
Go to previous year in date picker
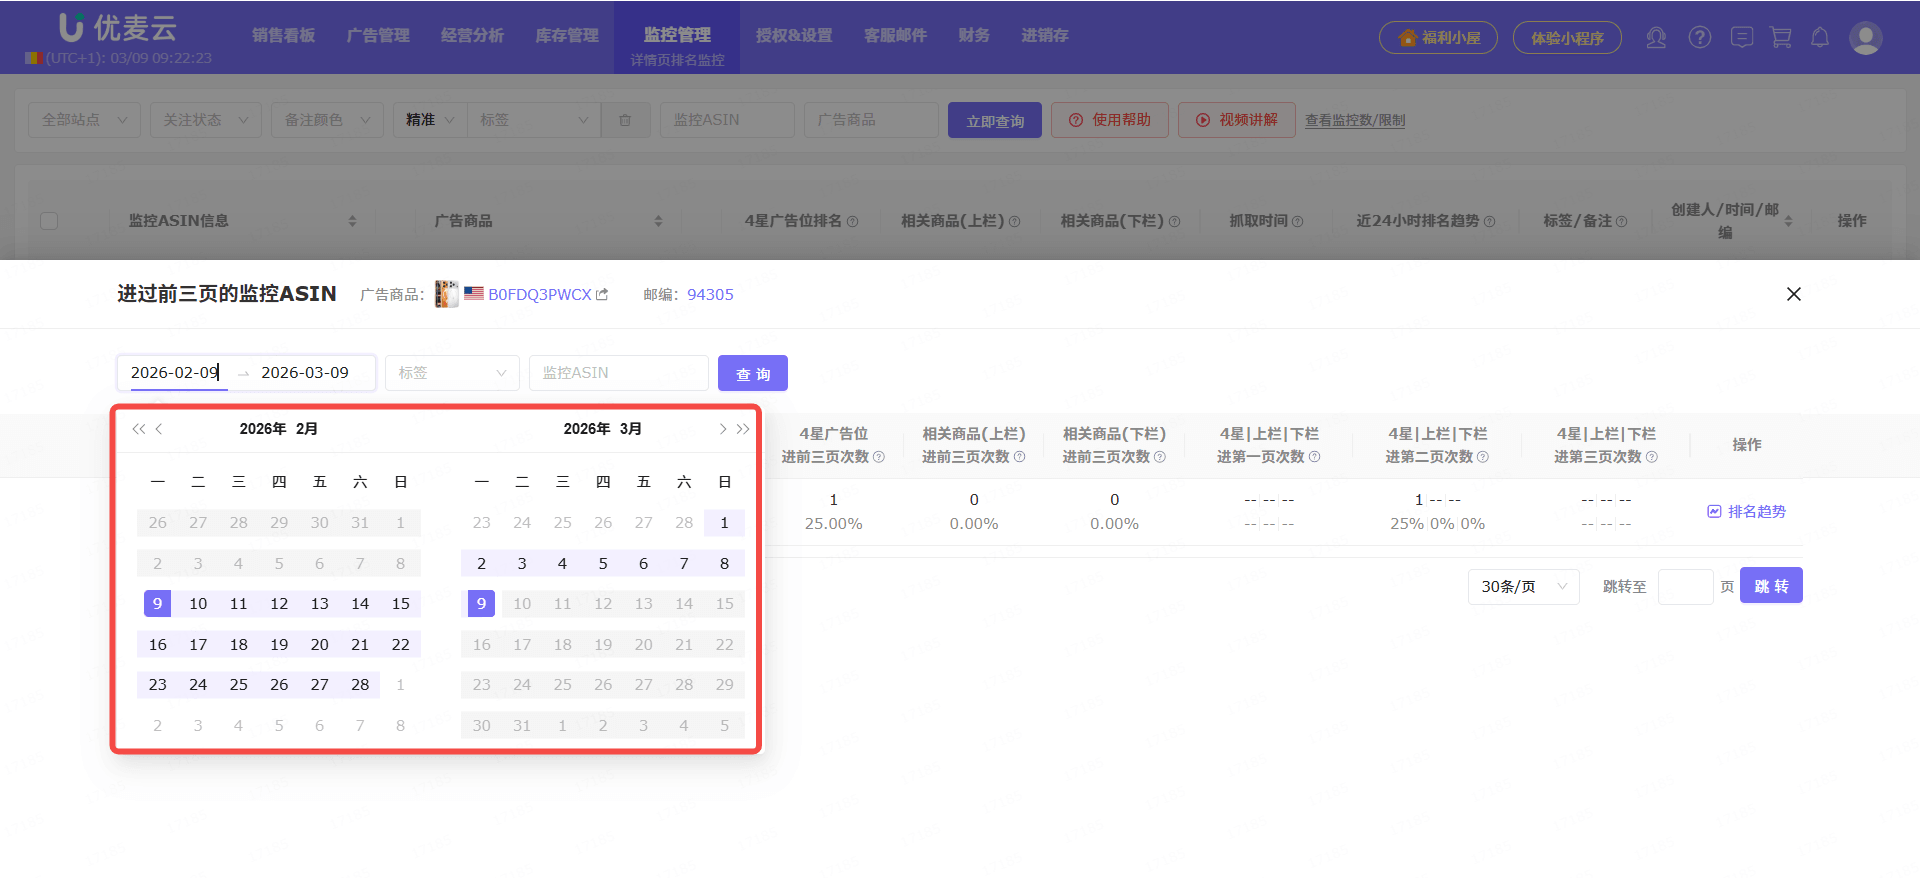(x=138, y=429)
